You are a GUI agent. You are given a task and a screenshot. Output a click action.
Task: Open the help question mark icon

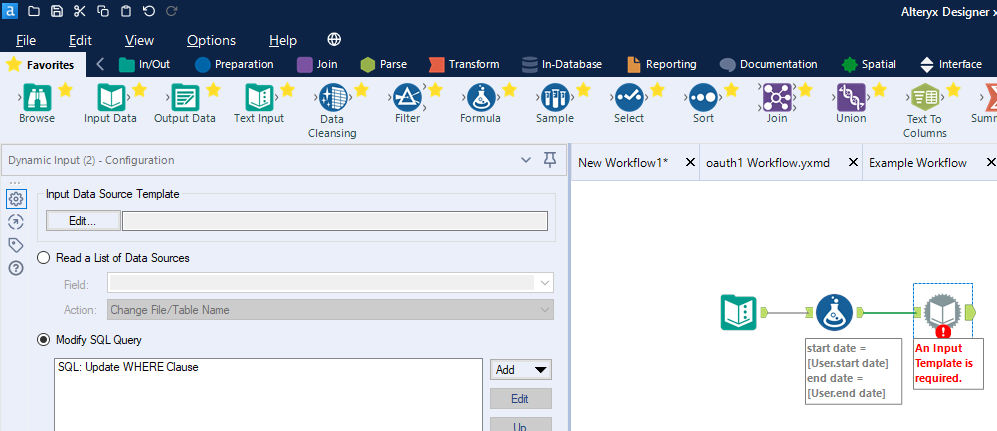[16, 268]
